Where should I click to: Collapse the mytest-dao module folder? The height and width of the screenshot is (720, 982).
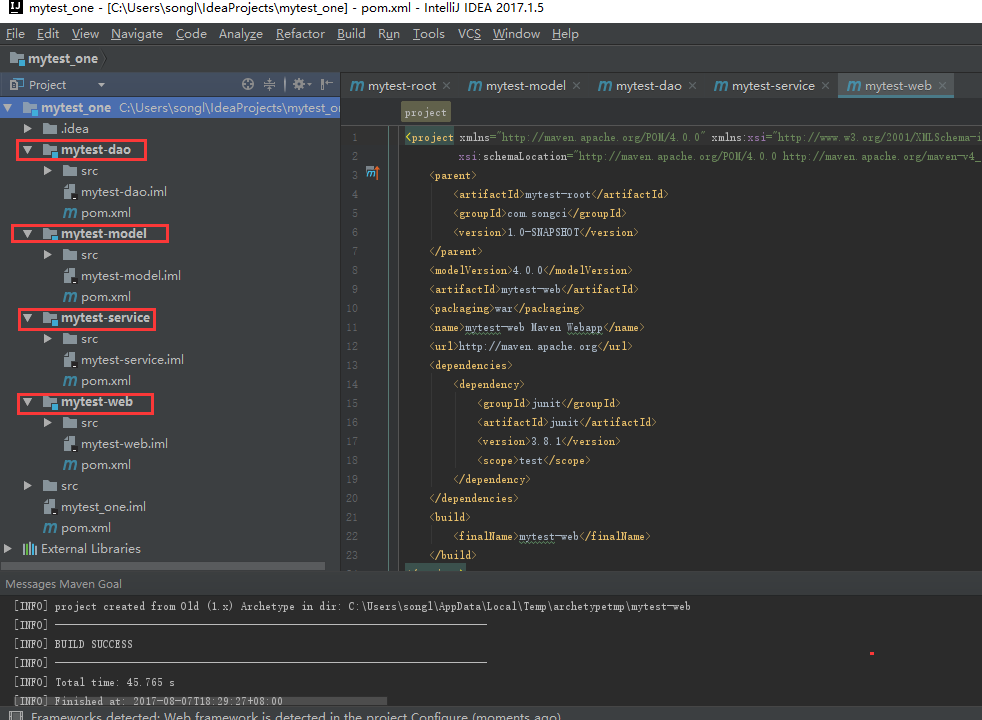28,150
